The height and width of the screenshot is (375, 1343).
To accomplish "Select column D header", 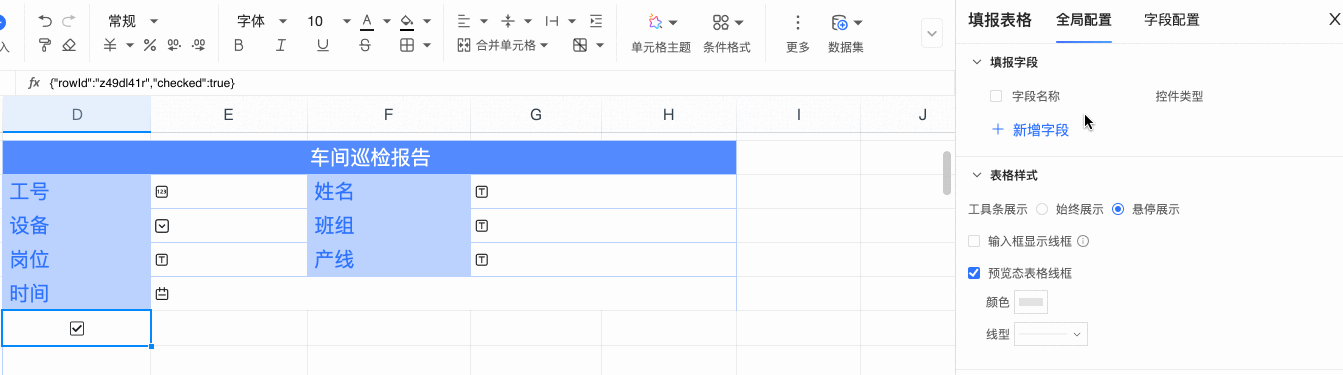I will pos(77,115).
